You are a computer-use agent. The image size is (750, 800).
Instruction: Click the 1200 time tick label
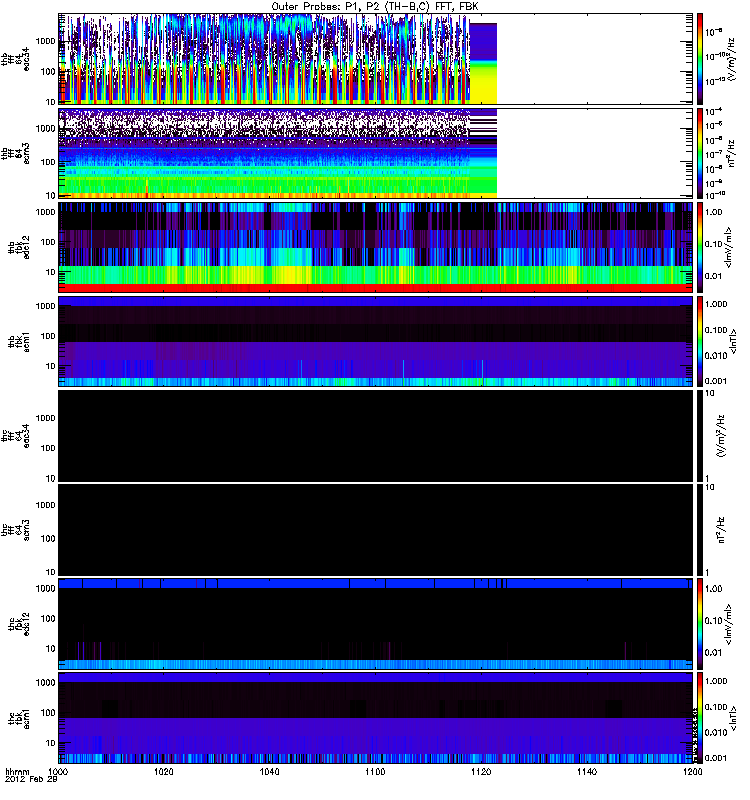click(690, 773)
